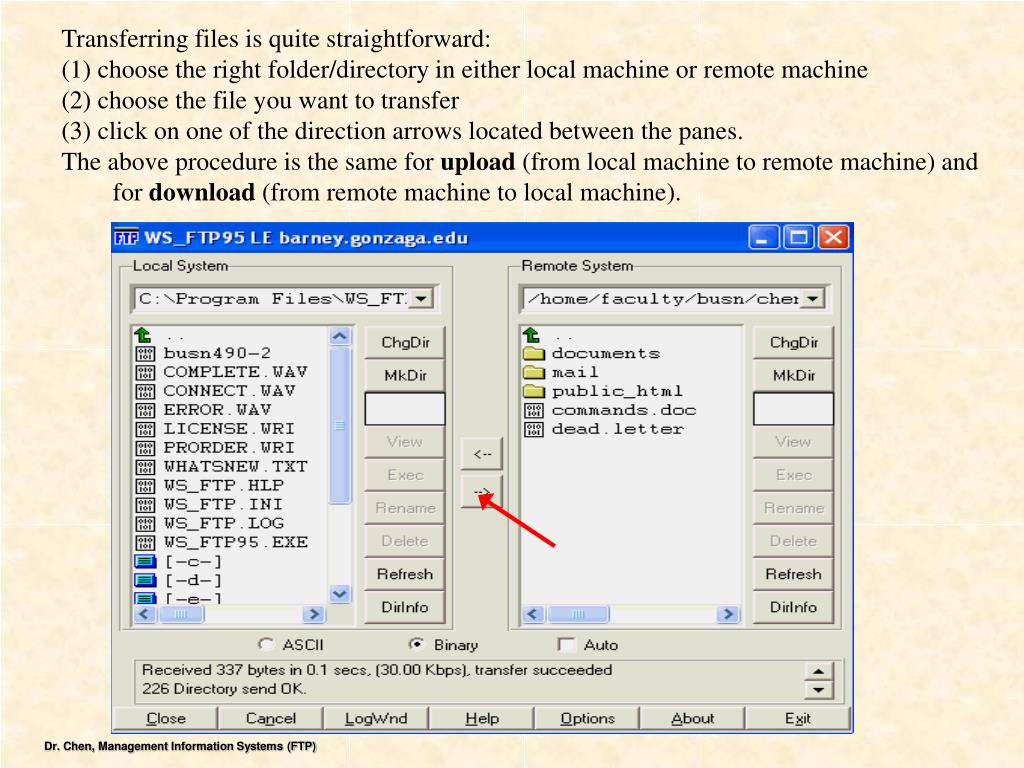
Task: Click the download left-arrow transfer button
Action: 481,454
